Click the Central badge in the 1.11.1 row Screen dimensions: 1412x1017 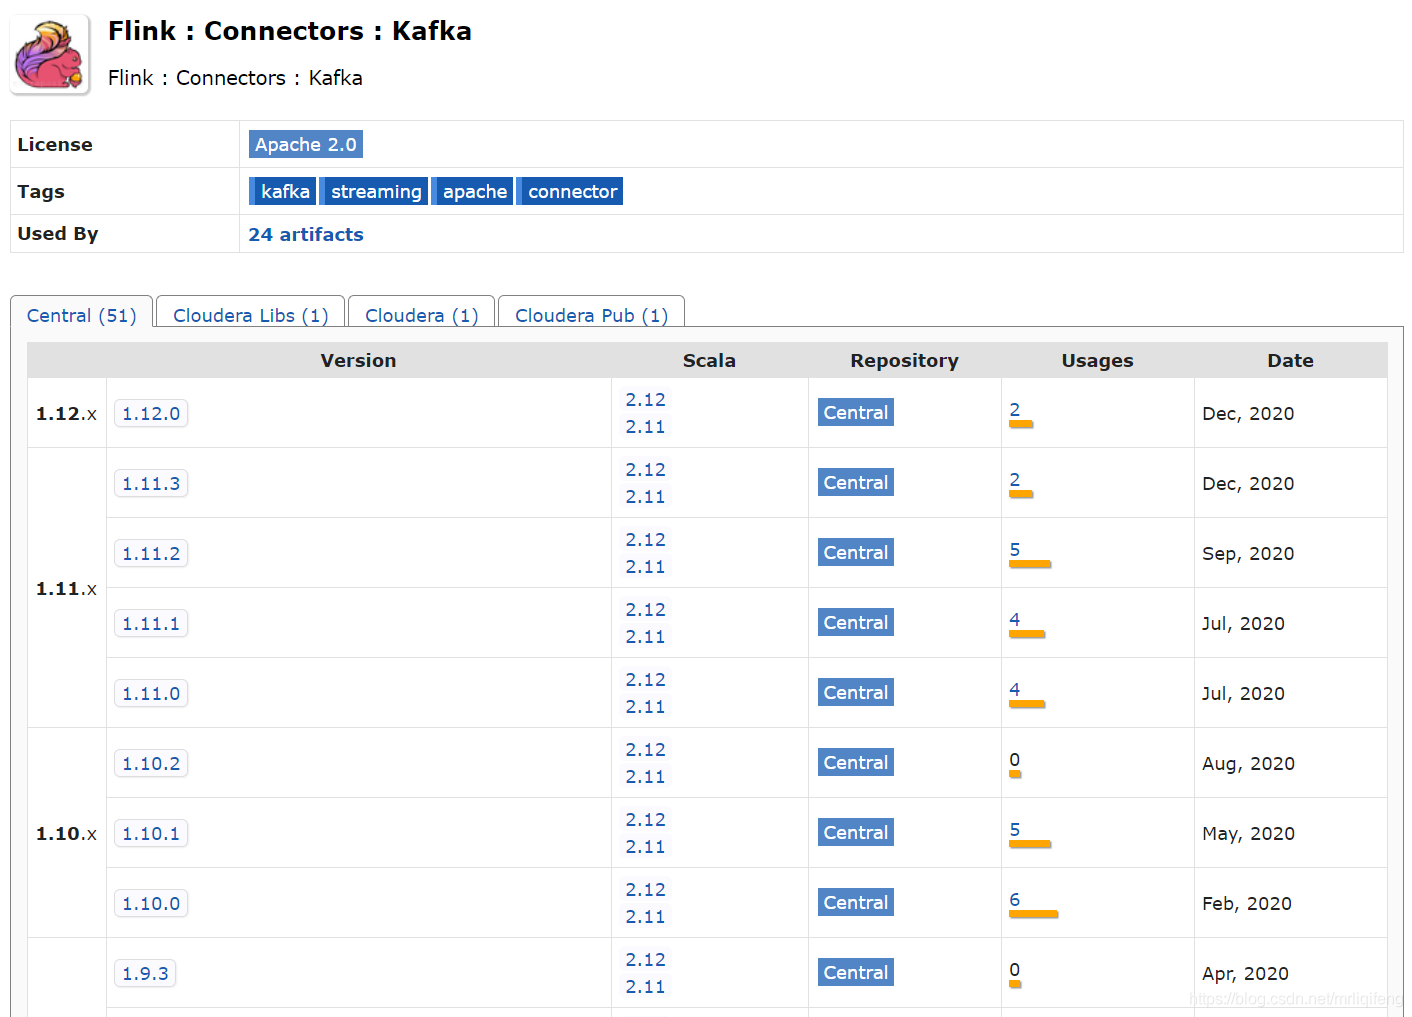click(855, 623)
